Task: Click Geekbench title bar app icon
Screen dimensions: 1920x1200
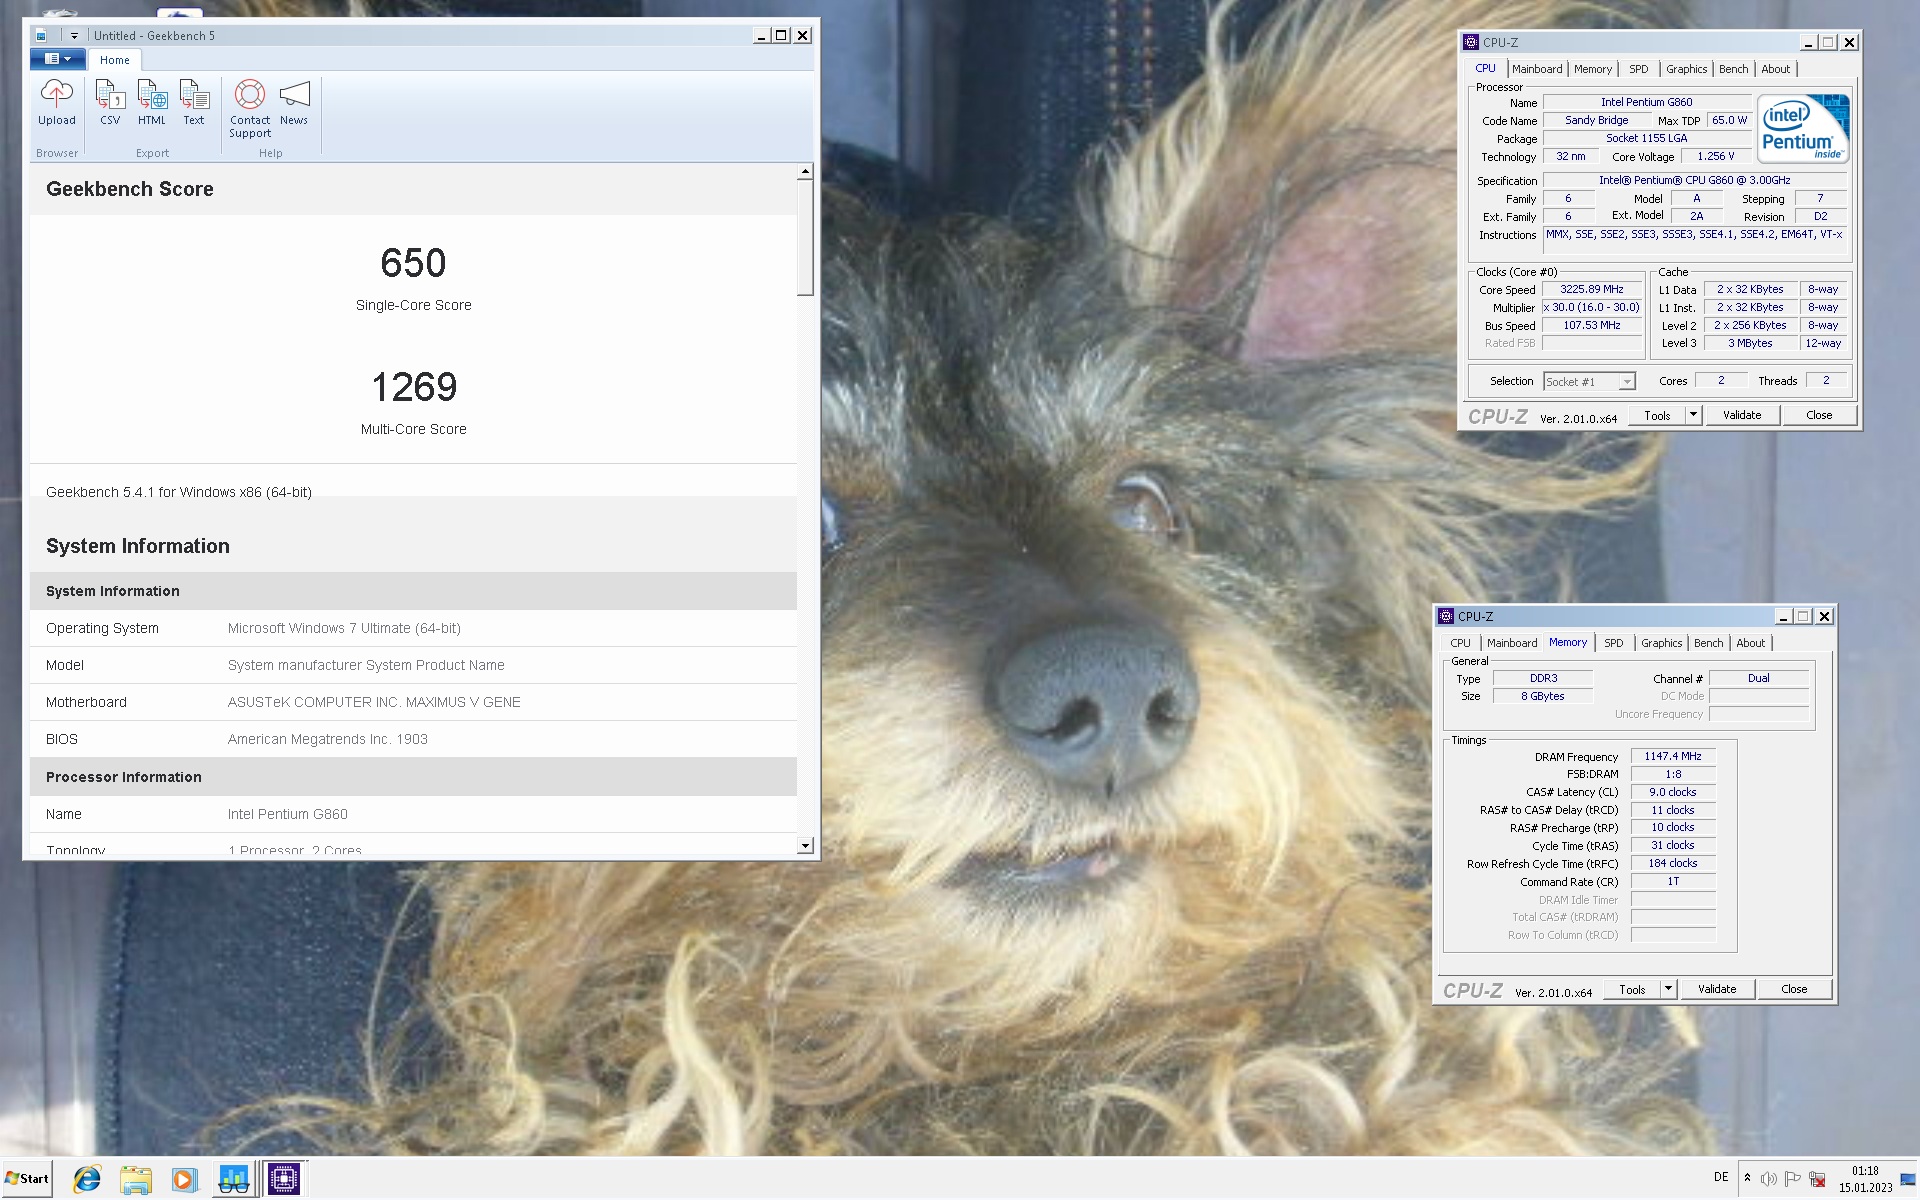Action: tap(41, 35)
